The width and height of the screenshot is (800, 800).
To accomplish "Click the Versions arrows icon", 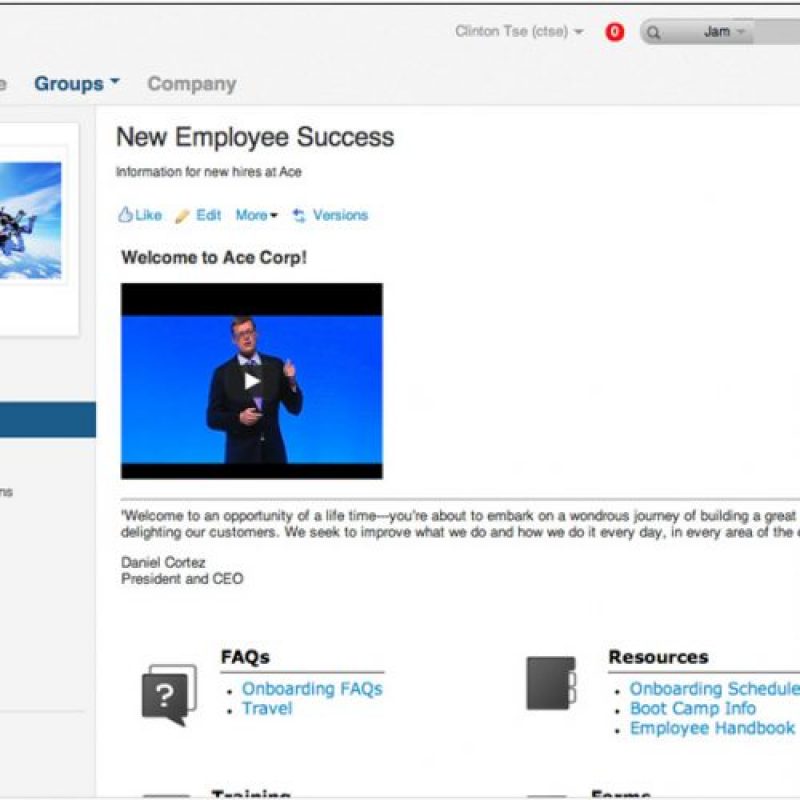I will click(x=299, y=216).
